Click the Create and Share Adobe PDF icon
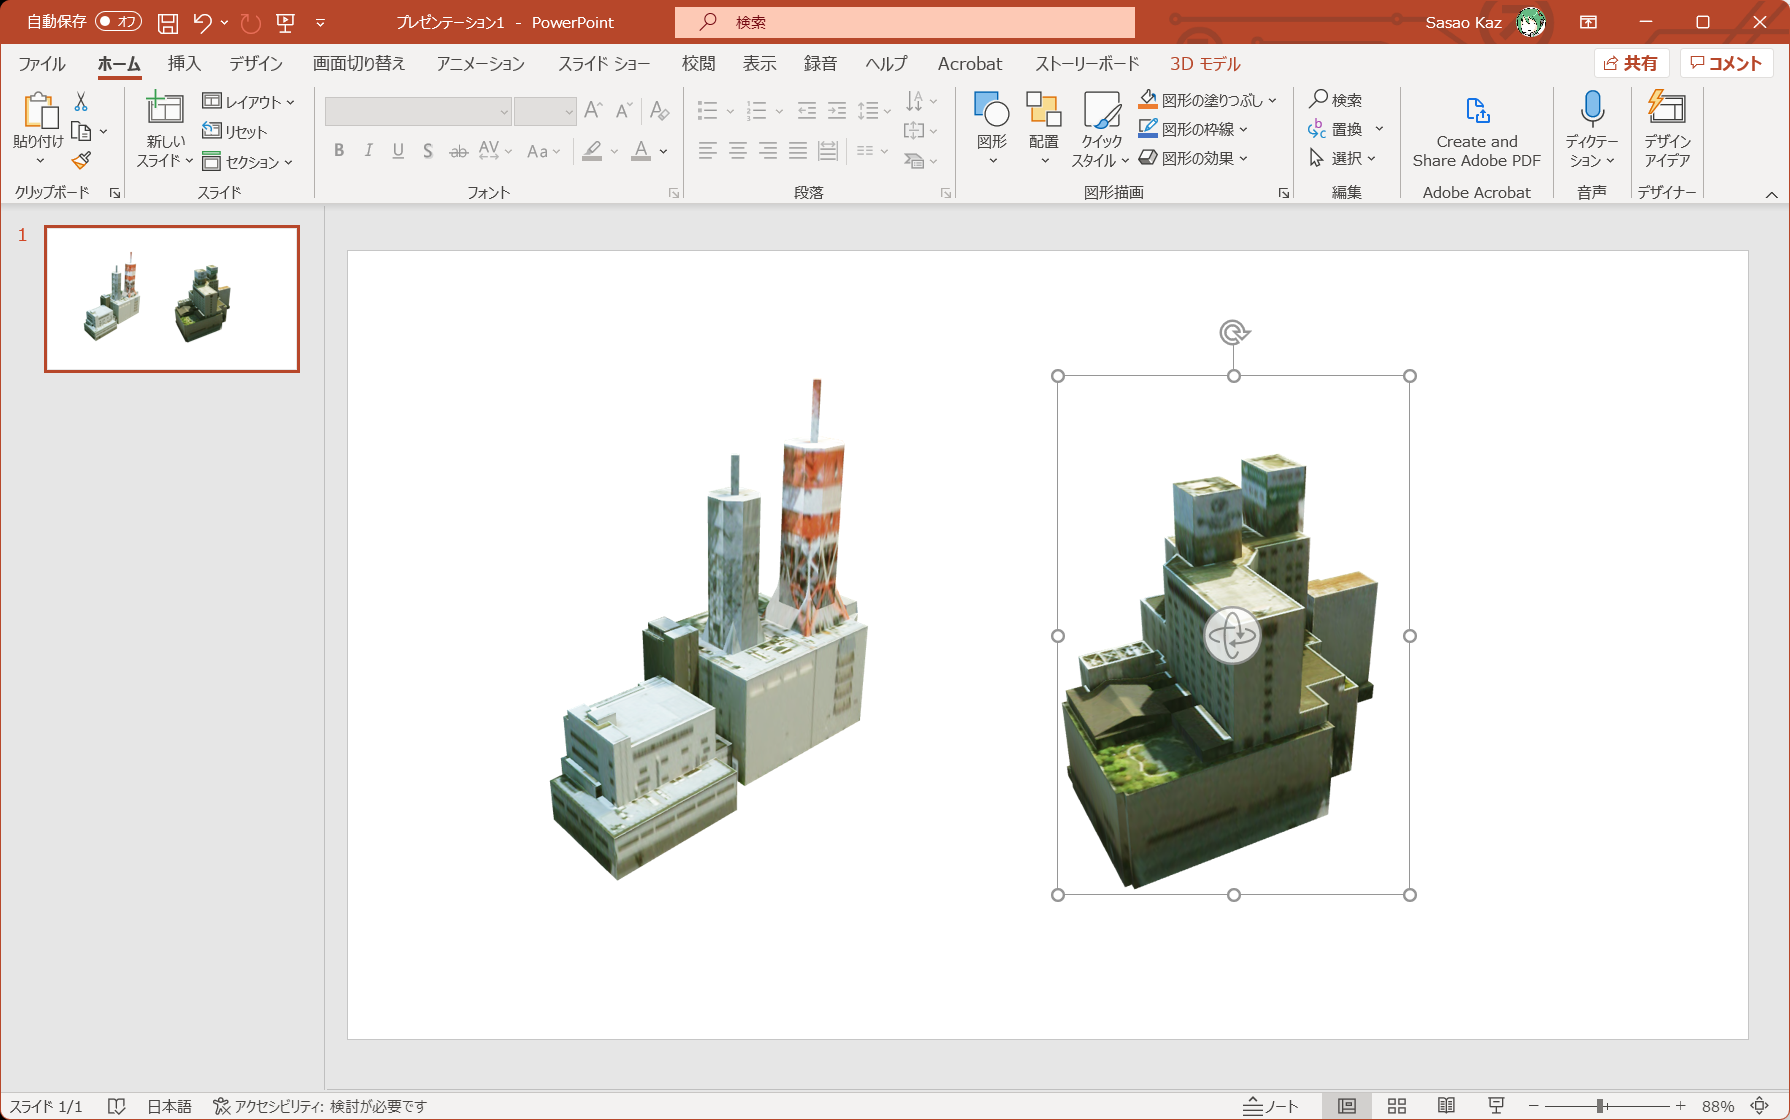1790x1120 pixels. click(x=1476, y=110)
